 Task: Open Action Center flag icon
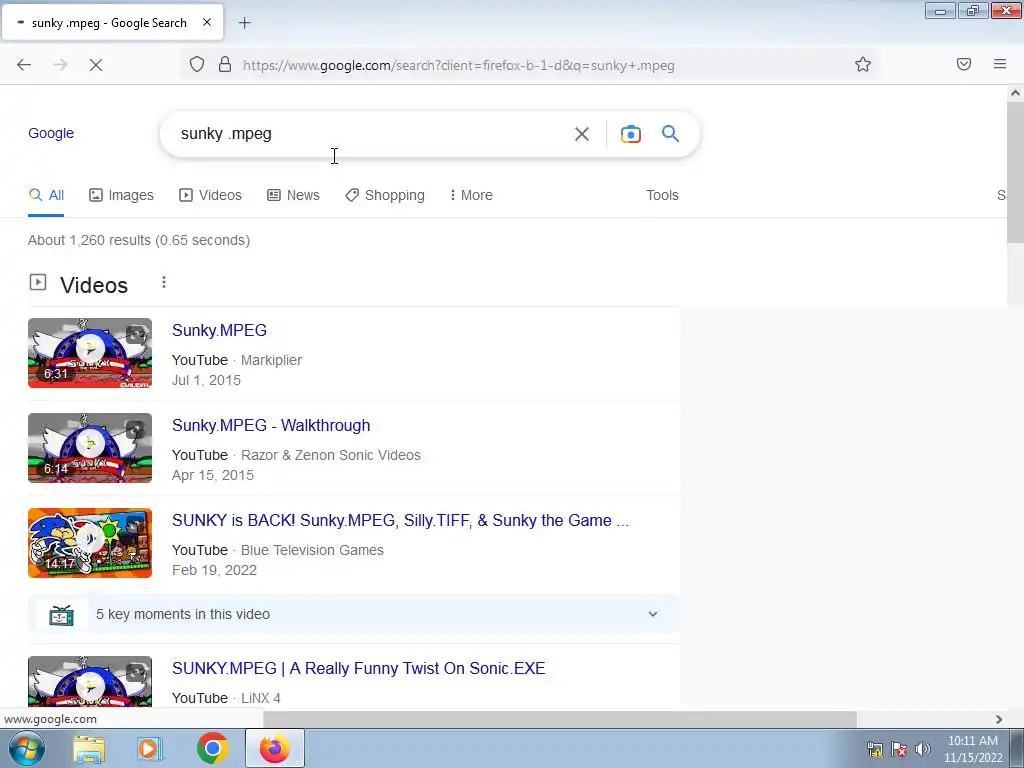(x=899, y=749)
